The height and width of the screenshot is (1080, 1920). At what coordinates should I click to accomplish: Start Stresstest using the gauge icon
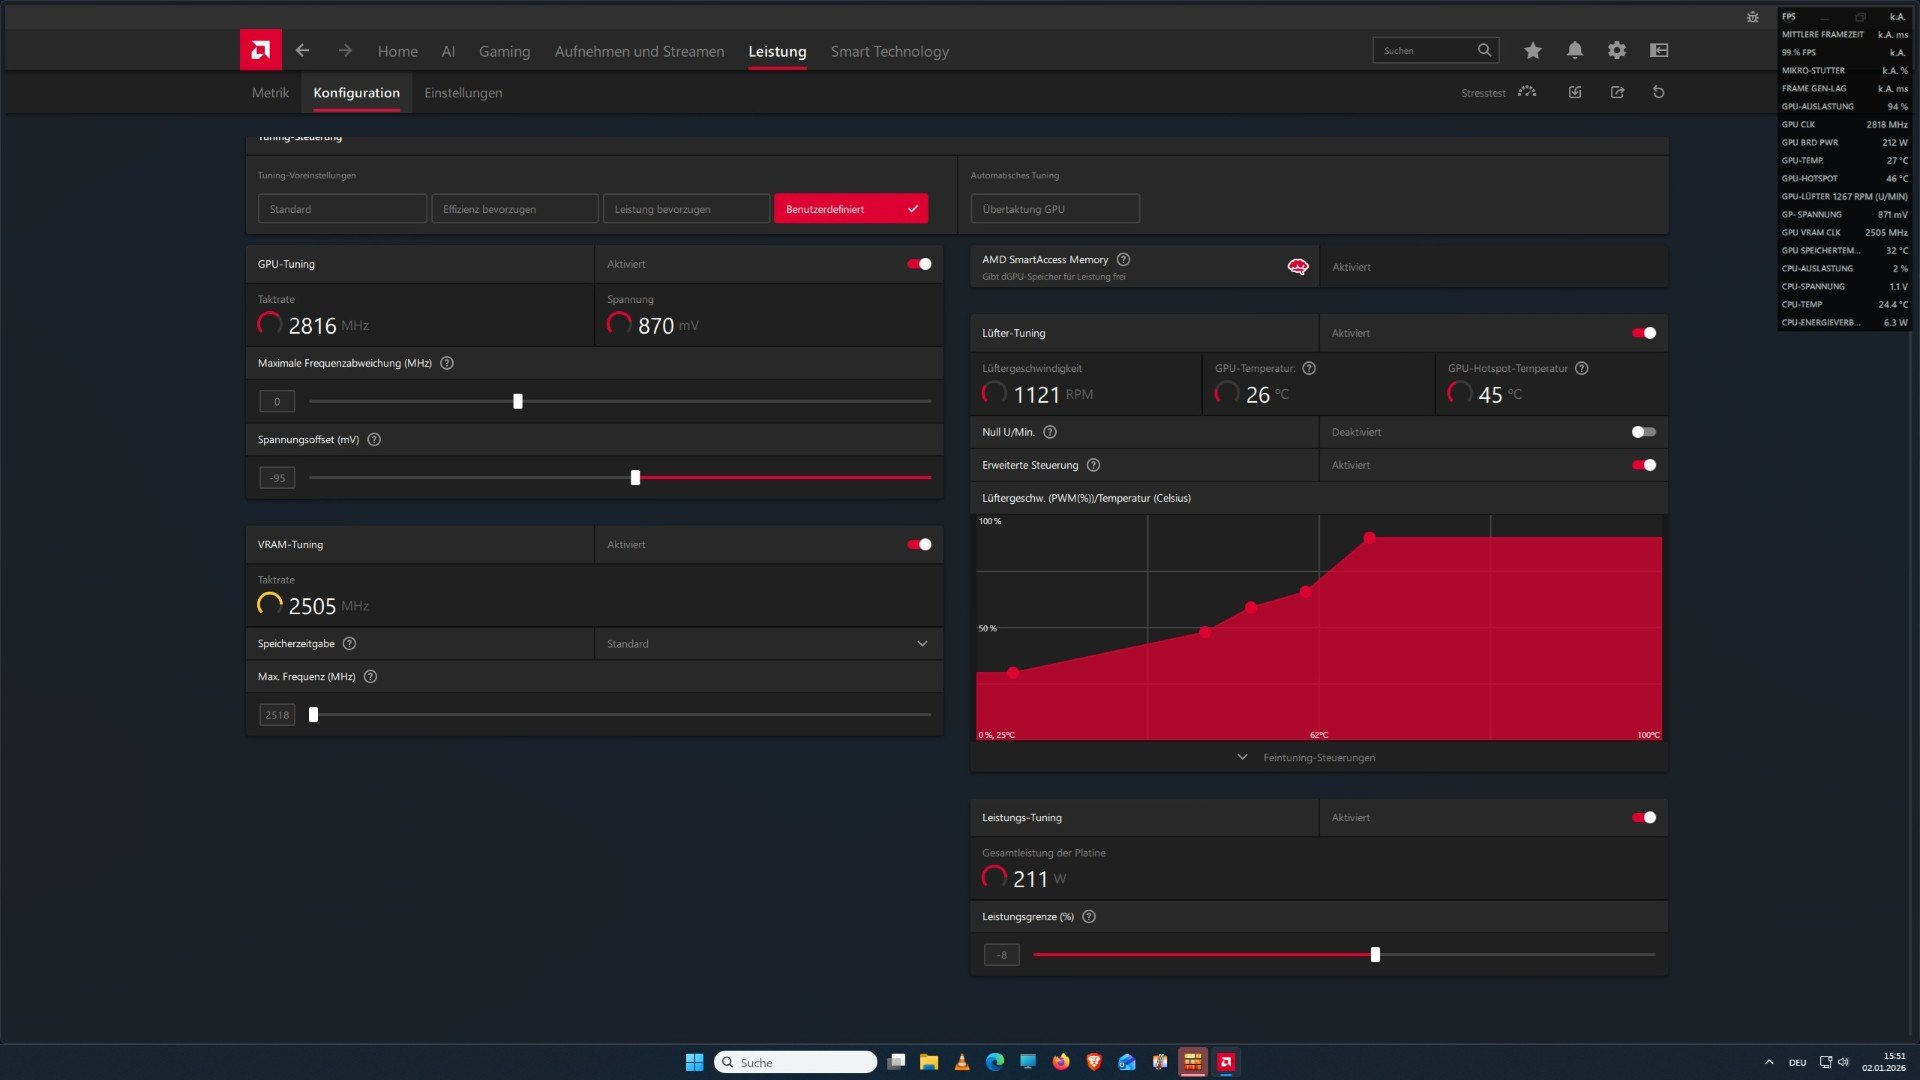coord(1526,92)
